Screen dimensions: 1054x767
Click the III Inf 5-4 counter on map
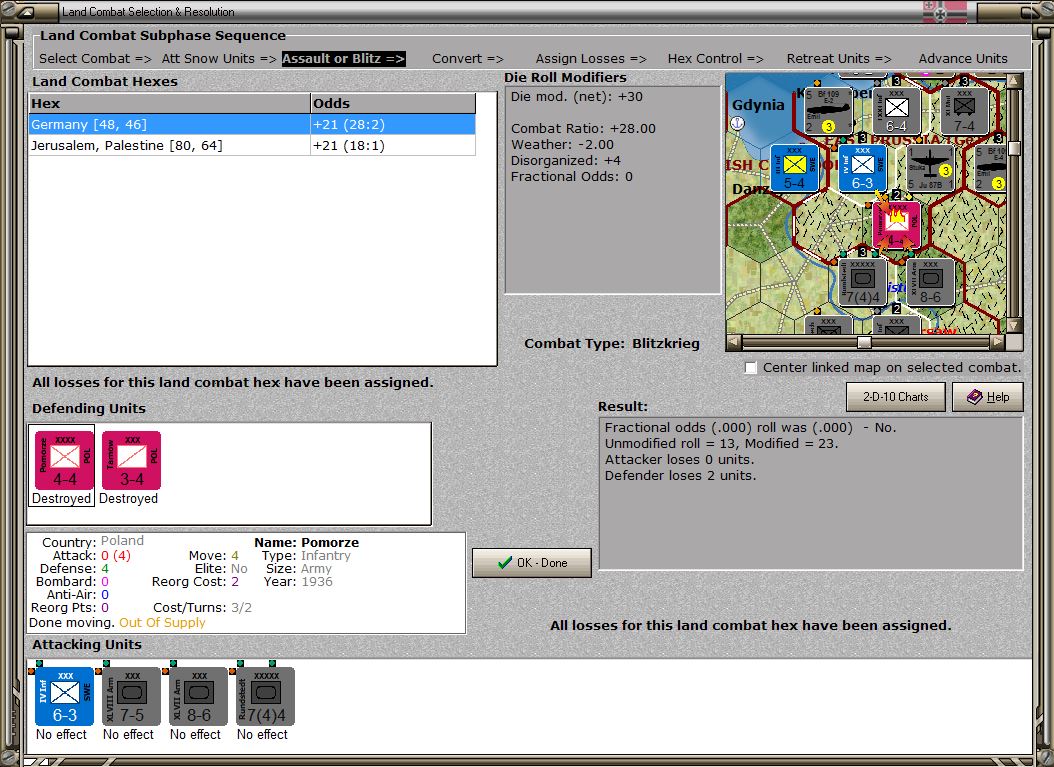(795, 168)
